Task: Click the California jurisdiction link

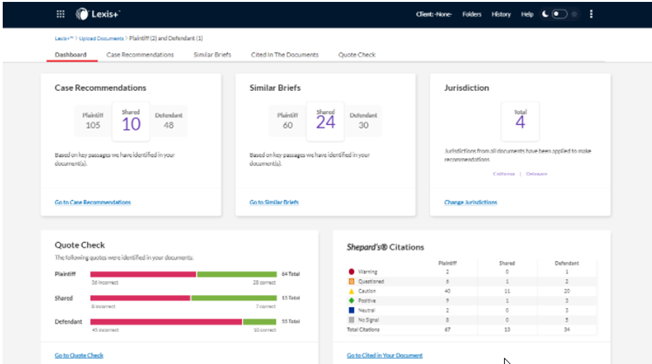Action: pyautogui.click(x=504, y=174)
